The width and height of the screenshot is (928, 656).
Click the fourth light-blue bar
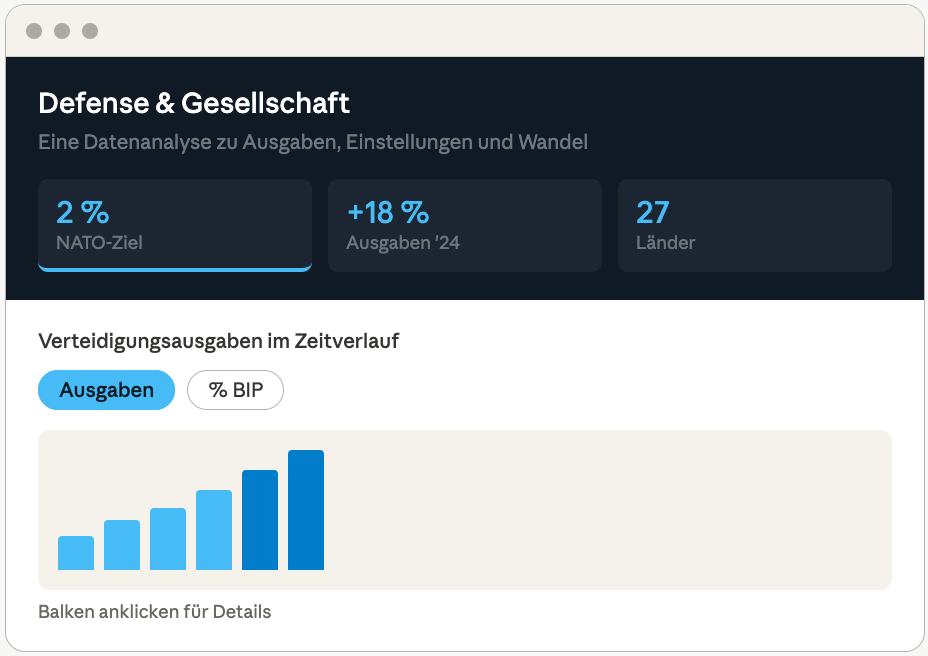click(x=214, y=530)
